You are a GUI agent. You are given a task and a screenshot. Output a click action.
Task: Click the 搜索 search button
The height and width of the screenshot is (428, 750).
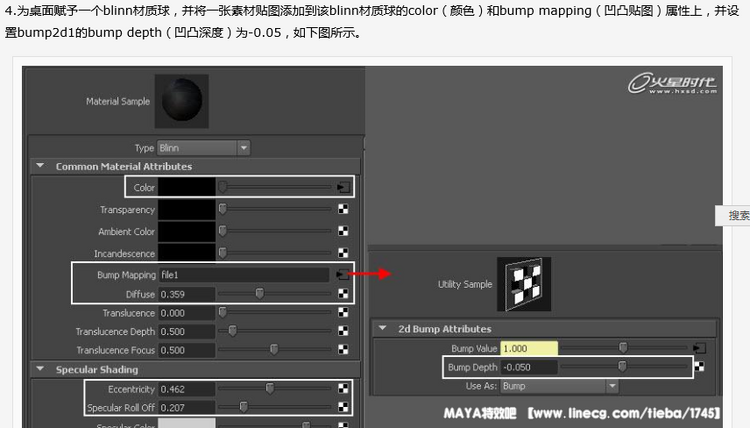tap(738, 215)
